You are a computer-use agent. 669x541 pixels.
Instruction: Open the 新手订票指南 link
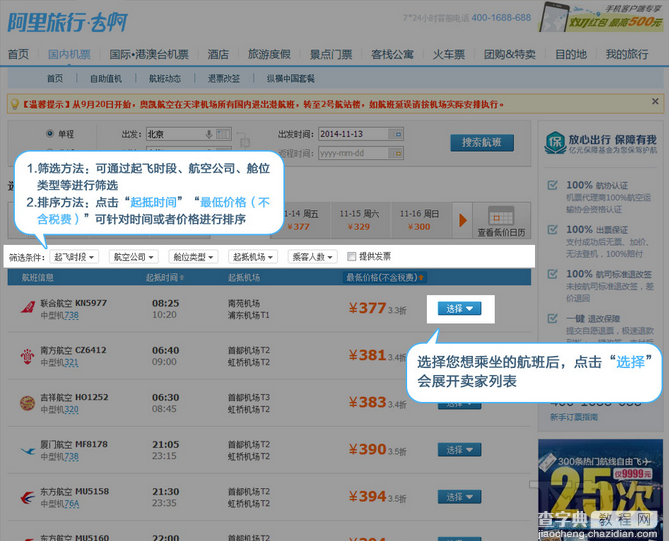pyautogui.click(x=574, y=417)
